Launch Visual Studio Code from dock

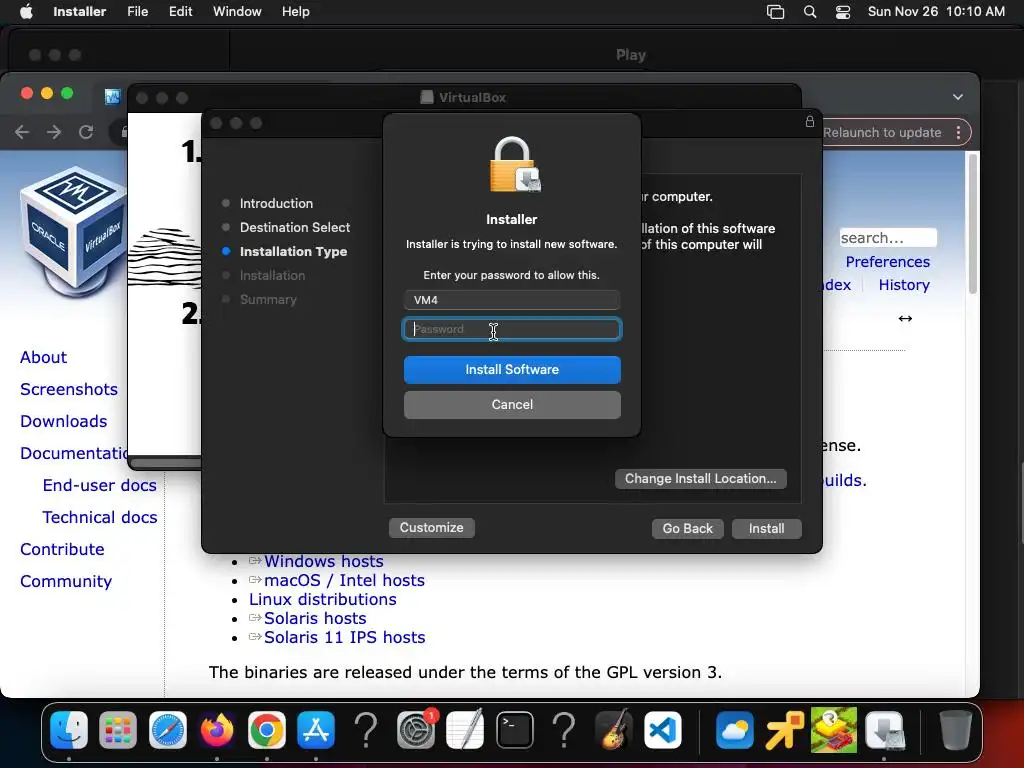tap(663, 729)
